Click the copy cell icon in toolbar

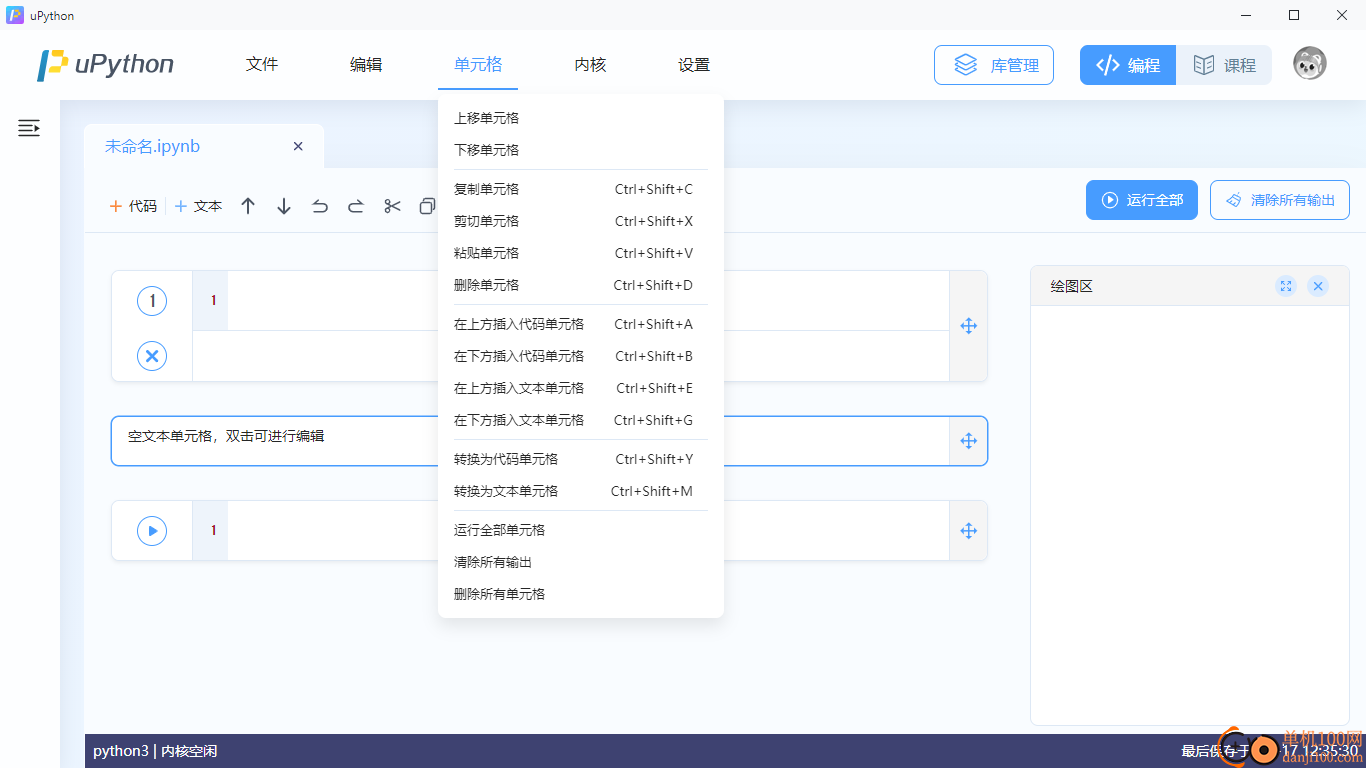427,206
